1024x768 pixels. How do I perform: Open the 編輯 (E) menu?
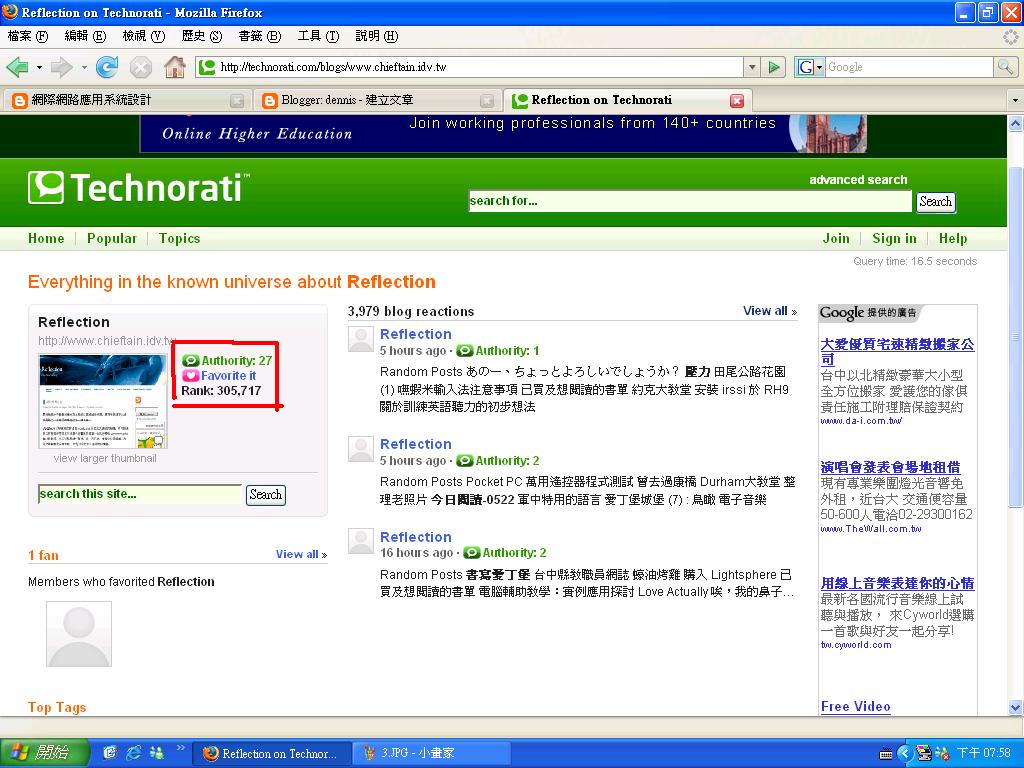pyautogui.click(x=85, y=36)
